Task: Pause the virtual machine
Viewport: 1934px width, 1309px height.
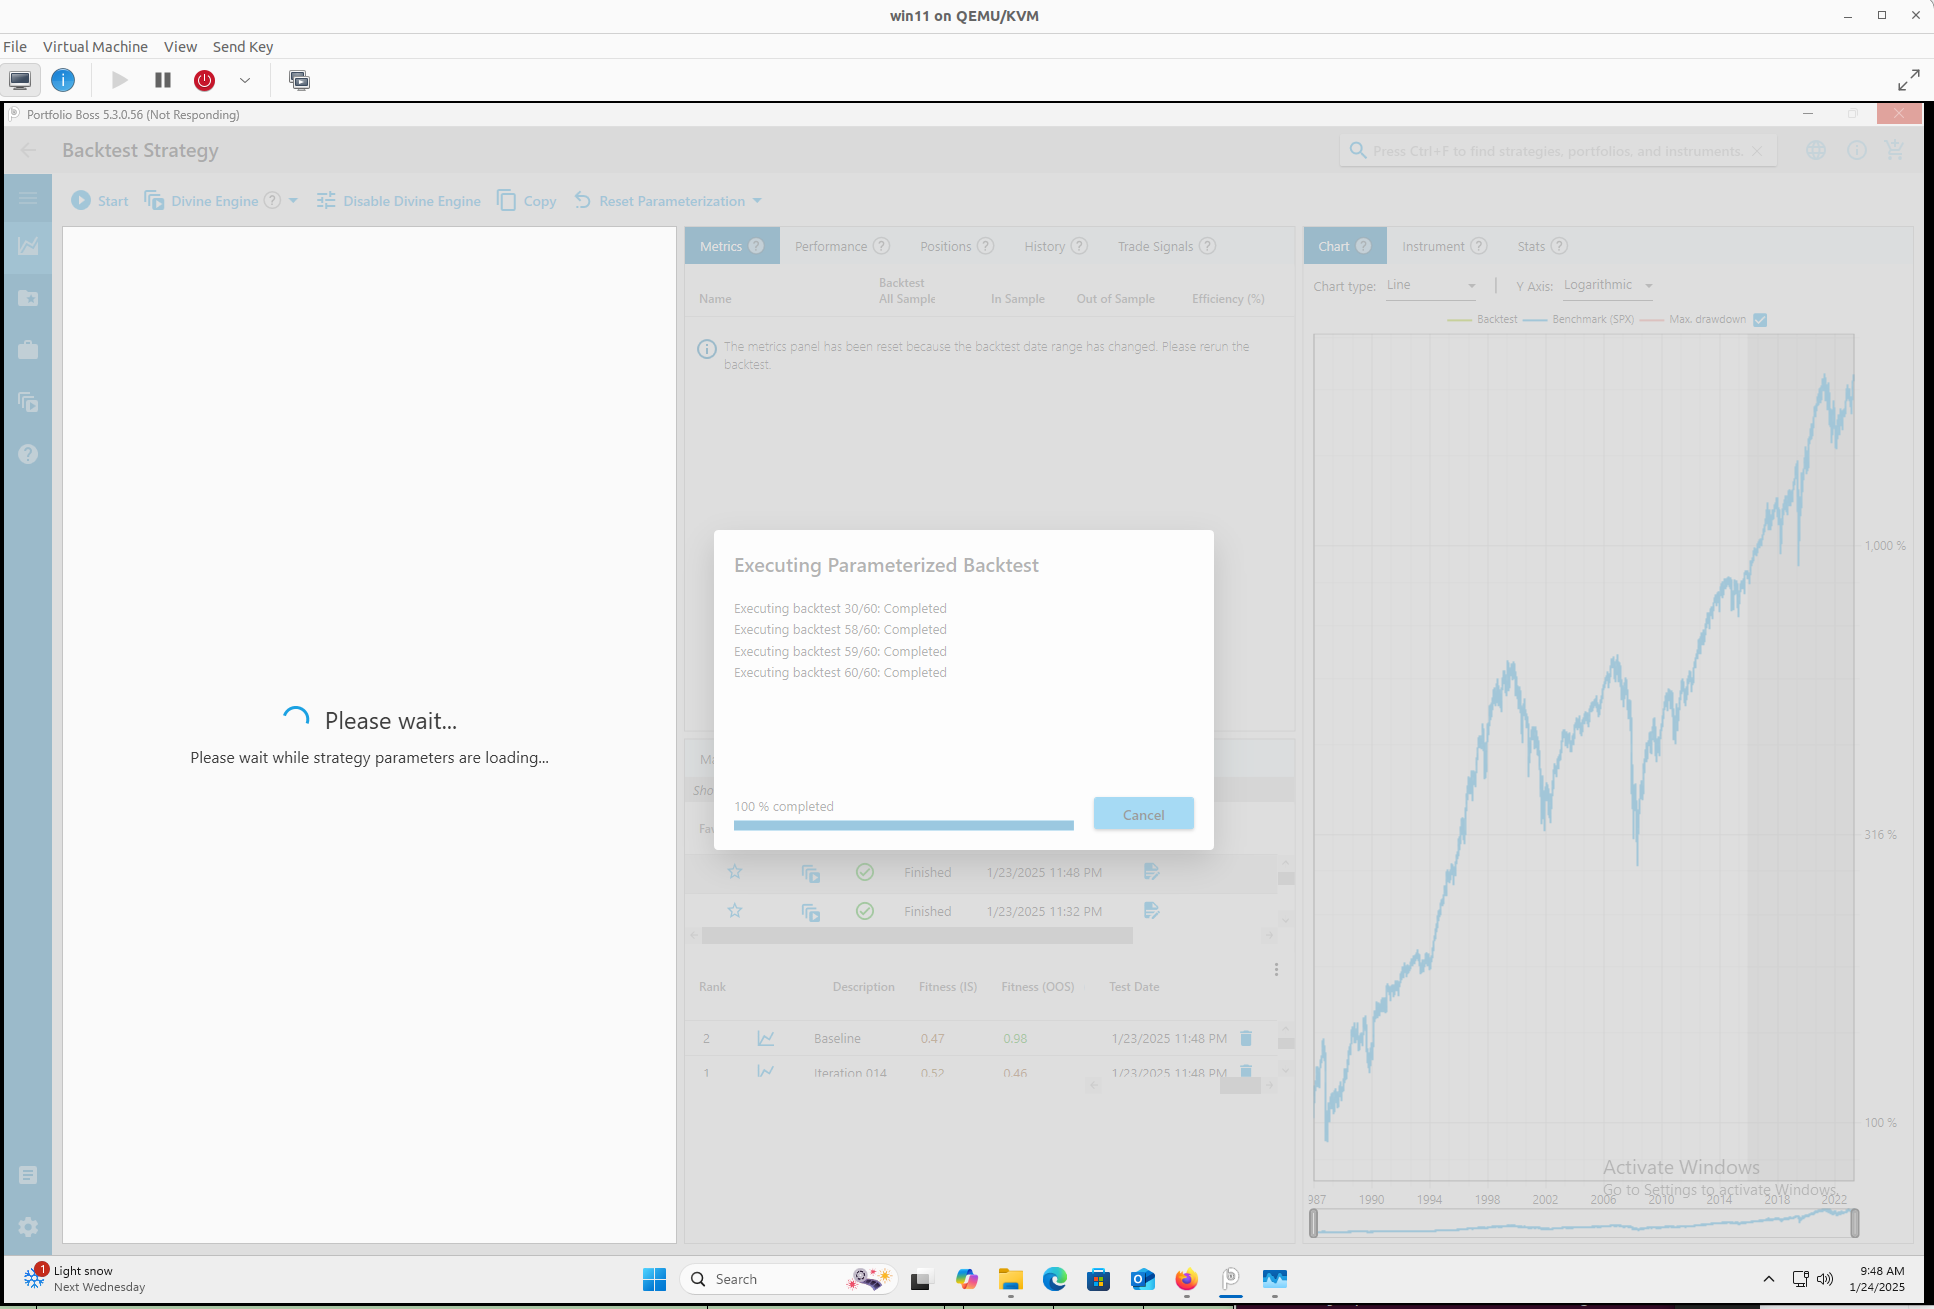Action: (163, 80)
